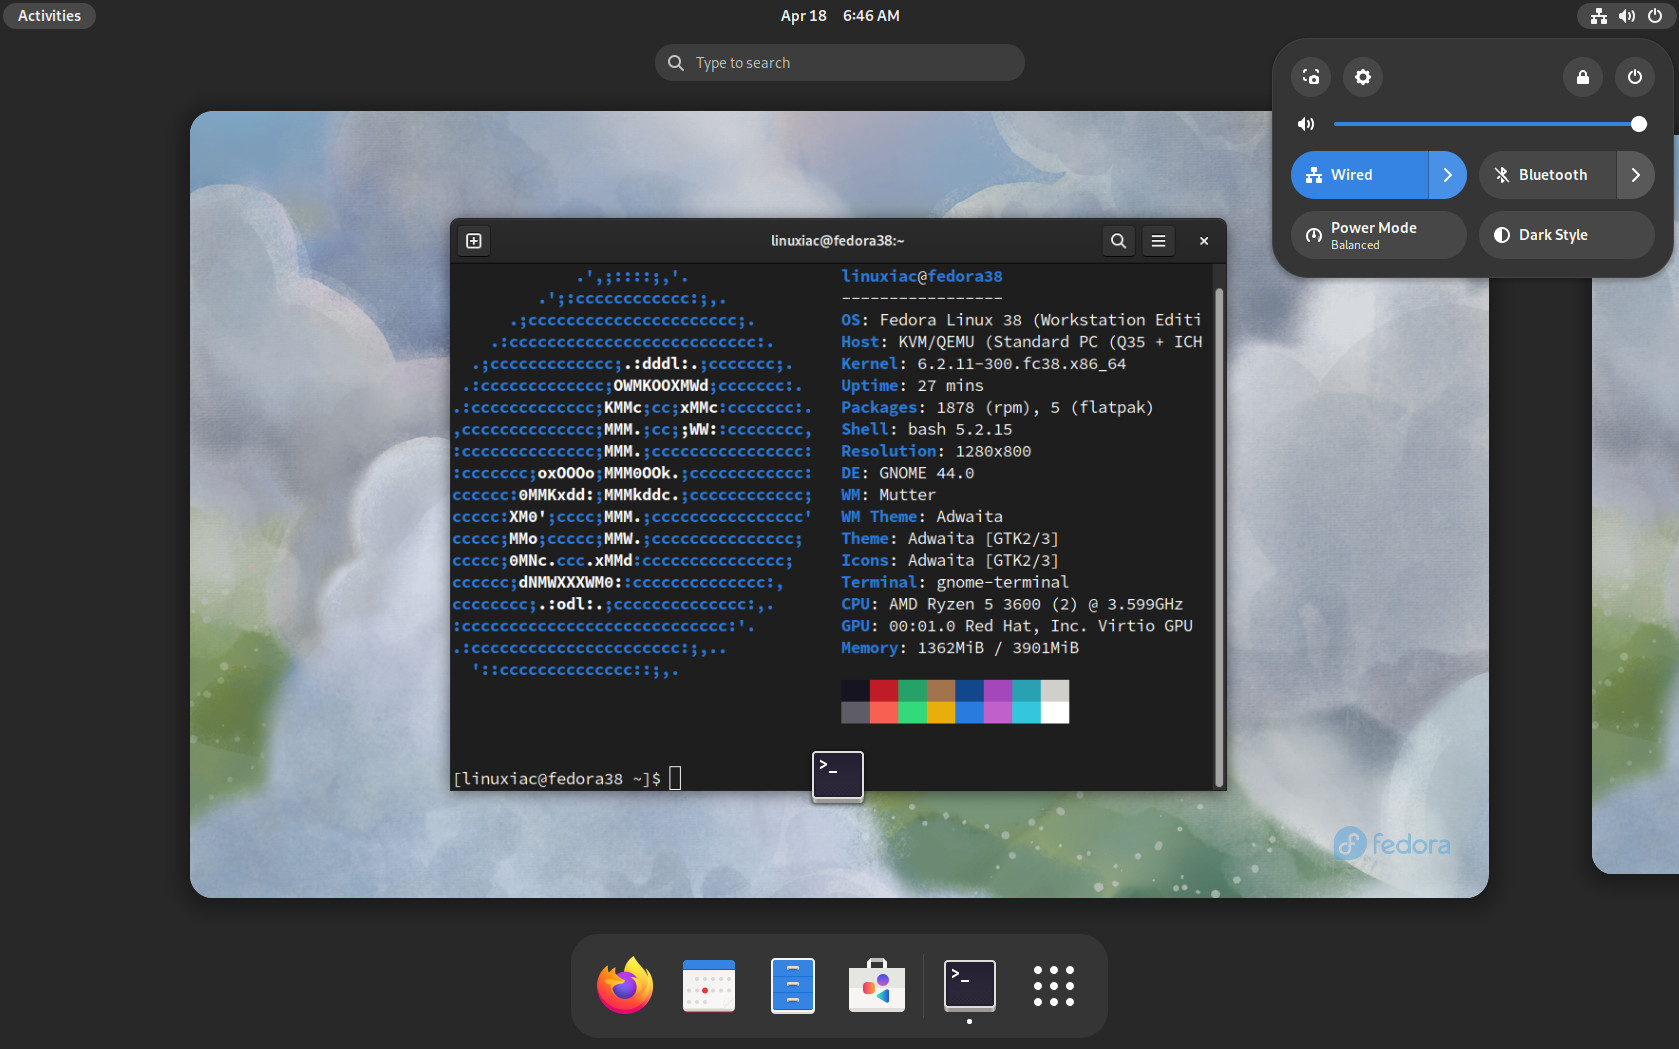Mute the volume via speaker icon
The image size is (1679, 1049).
point(1306,124)
